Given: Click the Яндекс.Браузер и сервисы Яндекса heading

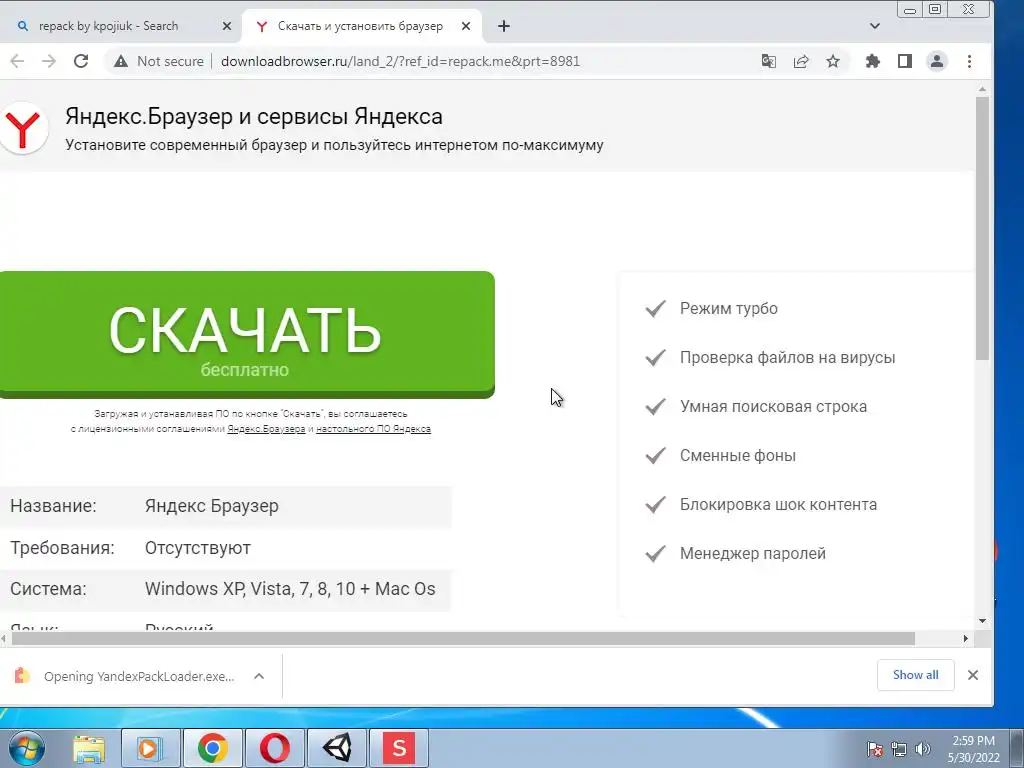Looking at the screenshot, I should click(x=254, y=116).
